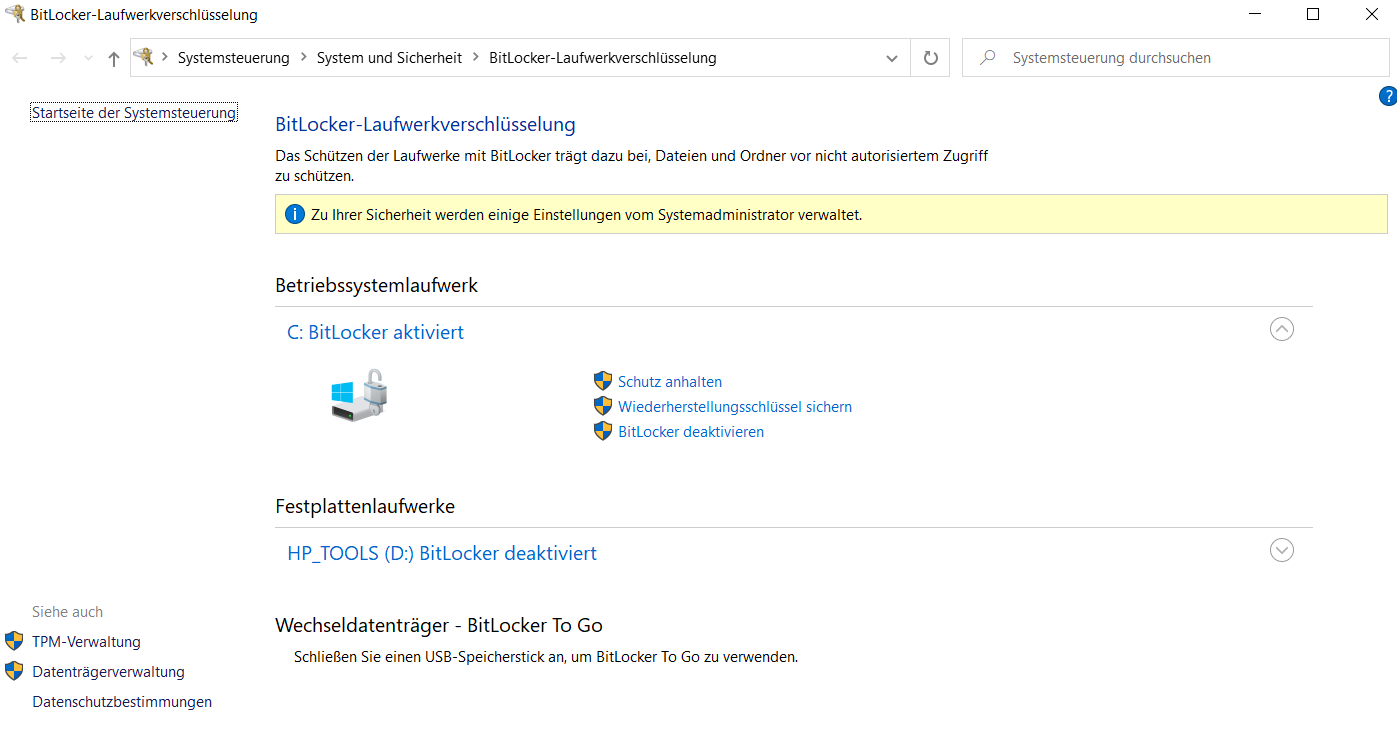Screen dimensions: 1397x732
Task: Open the chevron before Systemsteuerung breadcrumb
Action: [x=165, y=58]
